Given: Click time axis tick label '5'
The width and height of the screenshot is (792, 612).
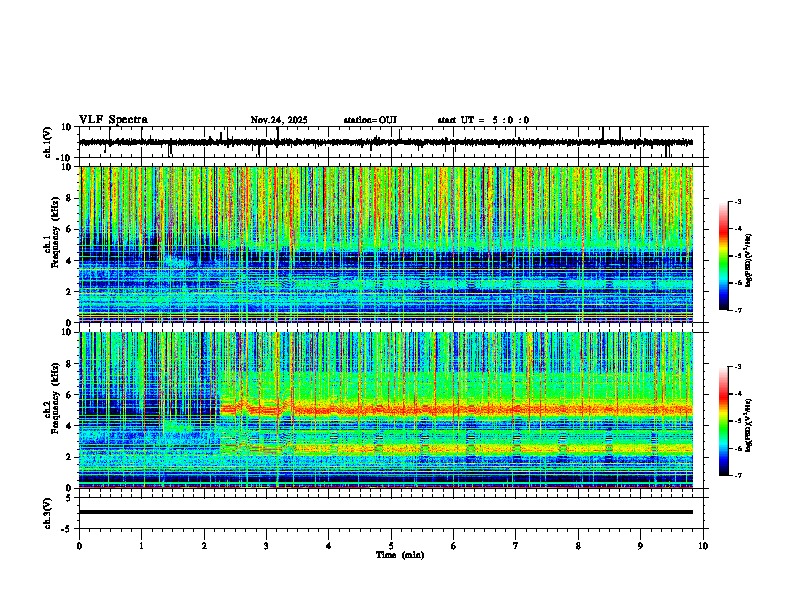Looking at the screenshot, I should pos(391,546).
